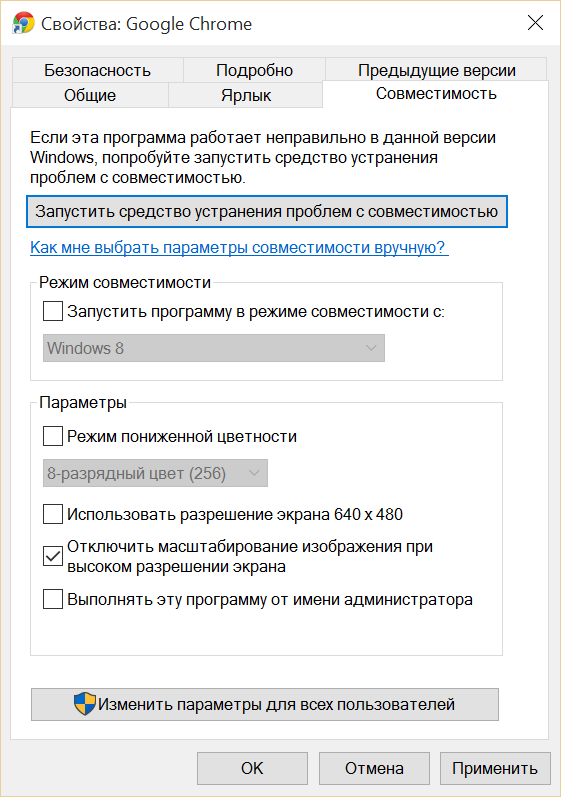This screenshot has width=561, height=797.
Task: Switch to the Ярлык tab
Action: coord(246,95)
